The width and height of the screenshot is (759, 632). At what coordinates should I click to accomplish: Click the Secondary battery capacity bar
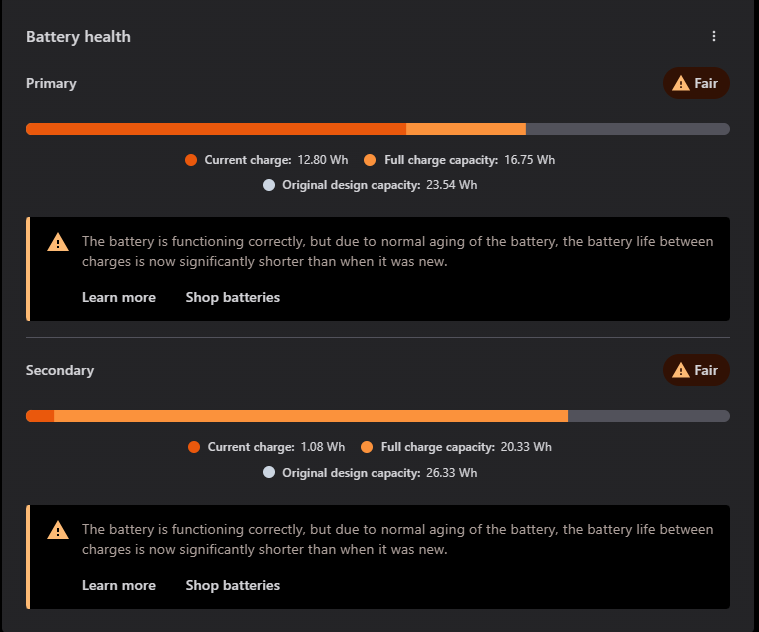click(377, 416)
